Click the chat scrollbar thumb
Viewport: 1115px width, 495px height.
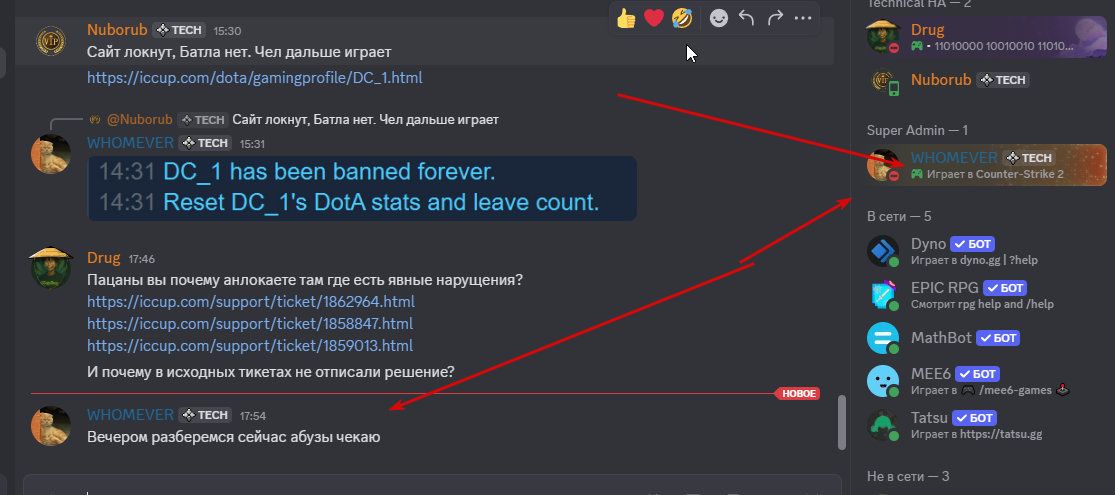pos(843,422)
